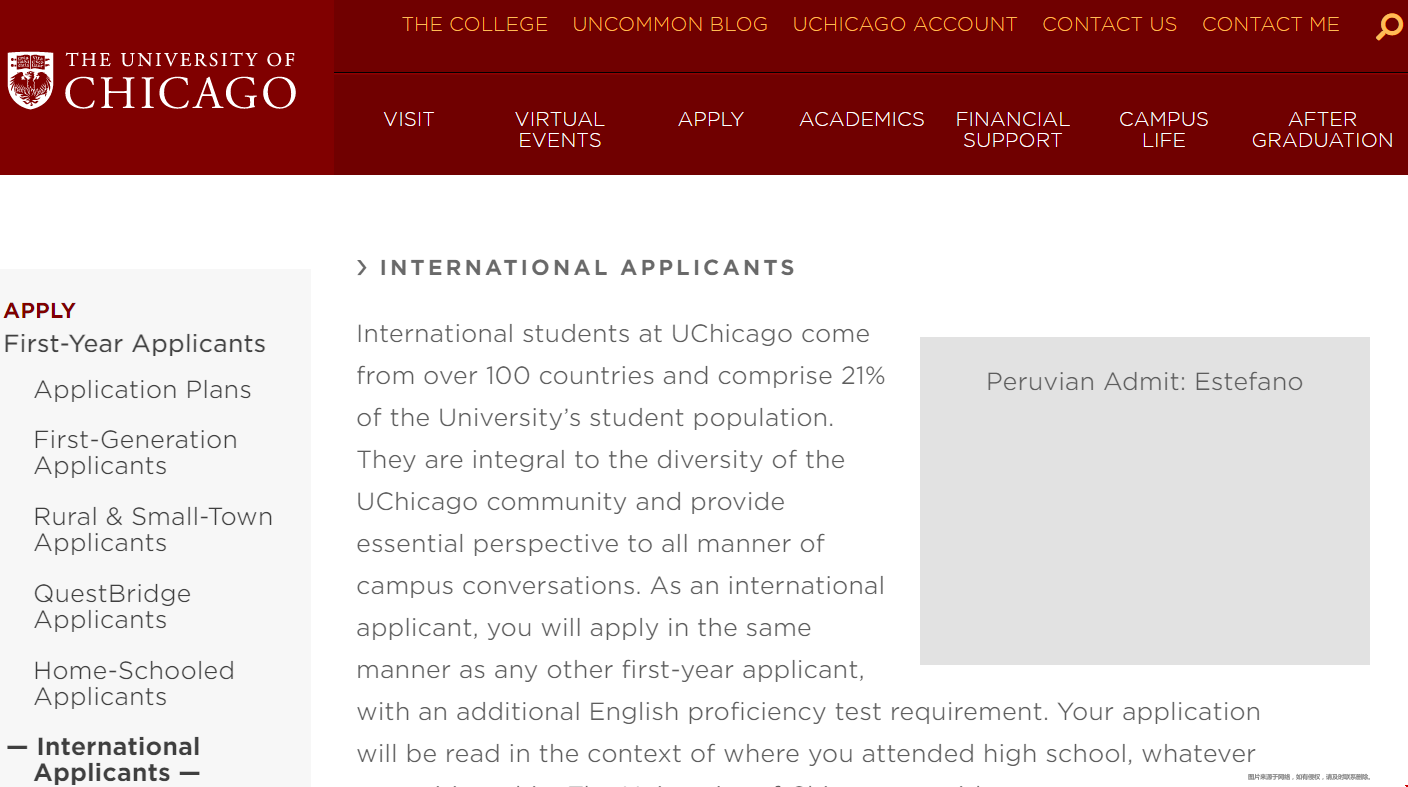The width and height of the screenshot is (1408, 787).
Task: Open the Visit menu
Action: coord(409,119)
